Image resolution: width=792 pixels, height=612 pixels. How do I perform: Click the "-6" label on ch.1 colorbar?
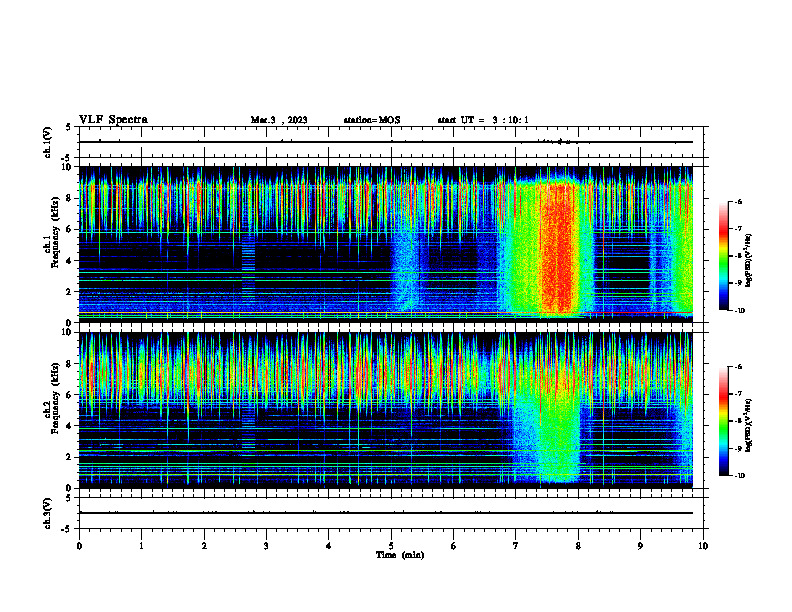point(738,201)
